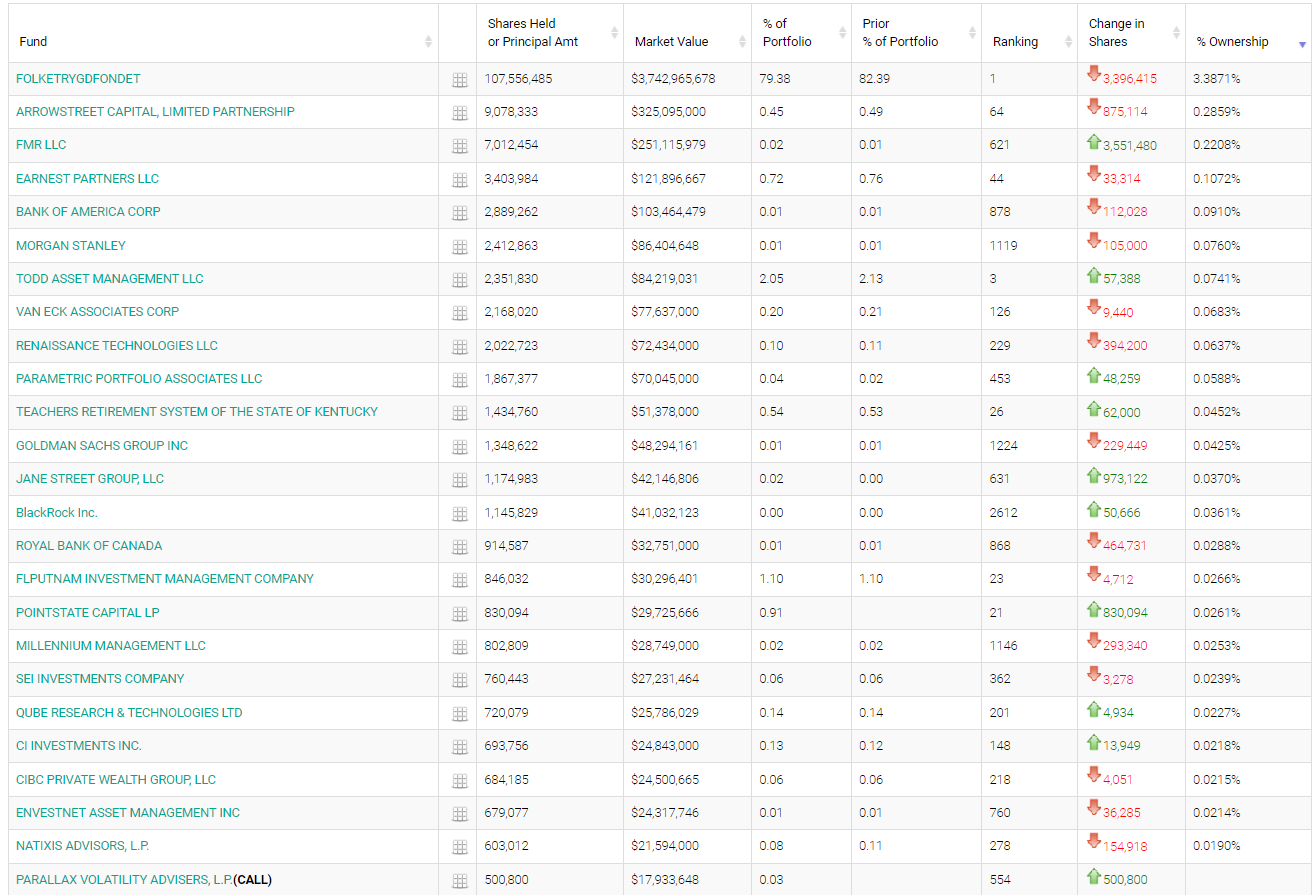Open ARROWSTREET CAPITAL, LIMITED PARTNERSHIP link
The width and height of the screenshot is (1312, 895).
[155, 112]
